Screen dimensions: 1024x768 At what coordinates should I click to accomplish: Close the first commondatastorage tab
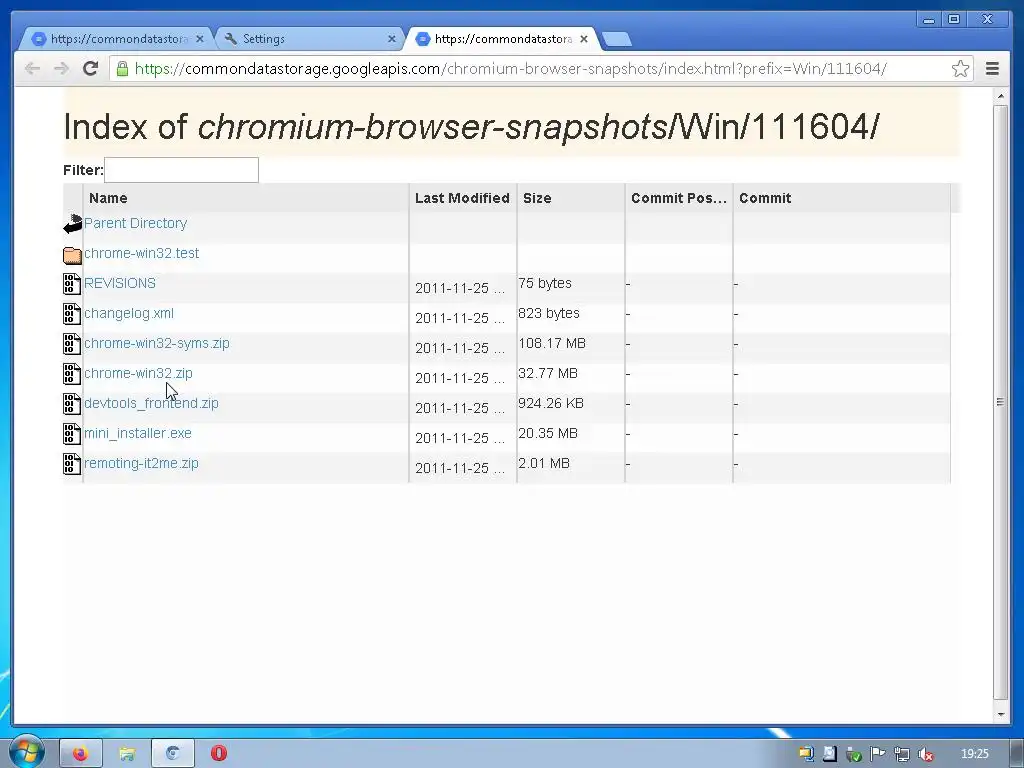200,39
